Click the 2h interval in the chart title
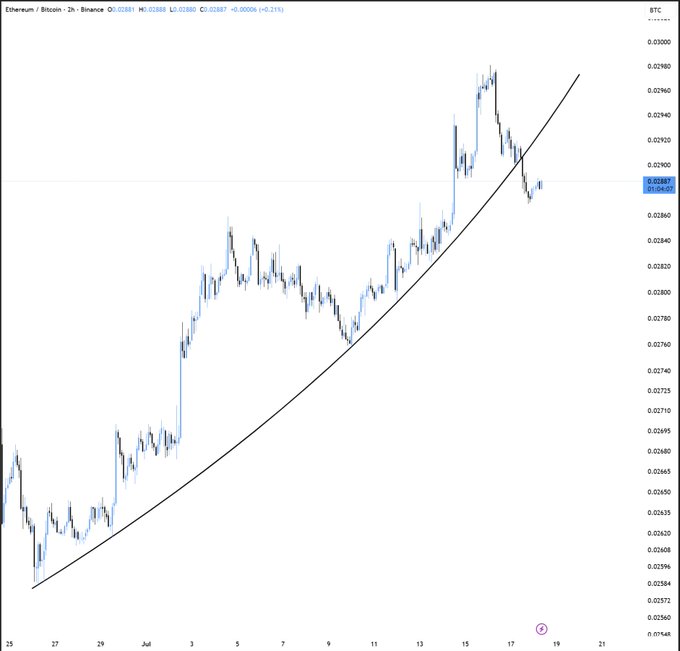 (71, 9)
